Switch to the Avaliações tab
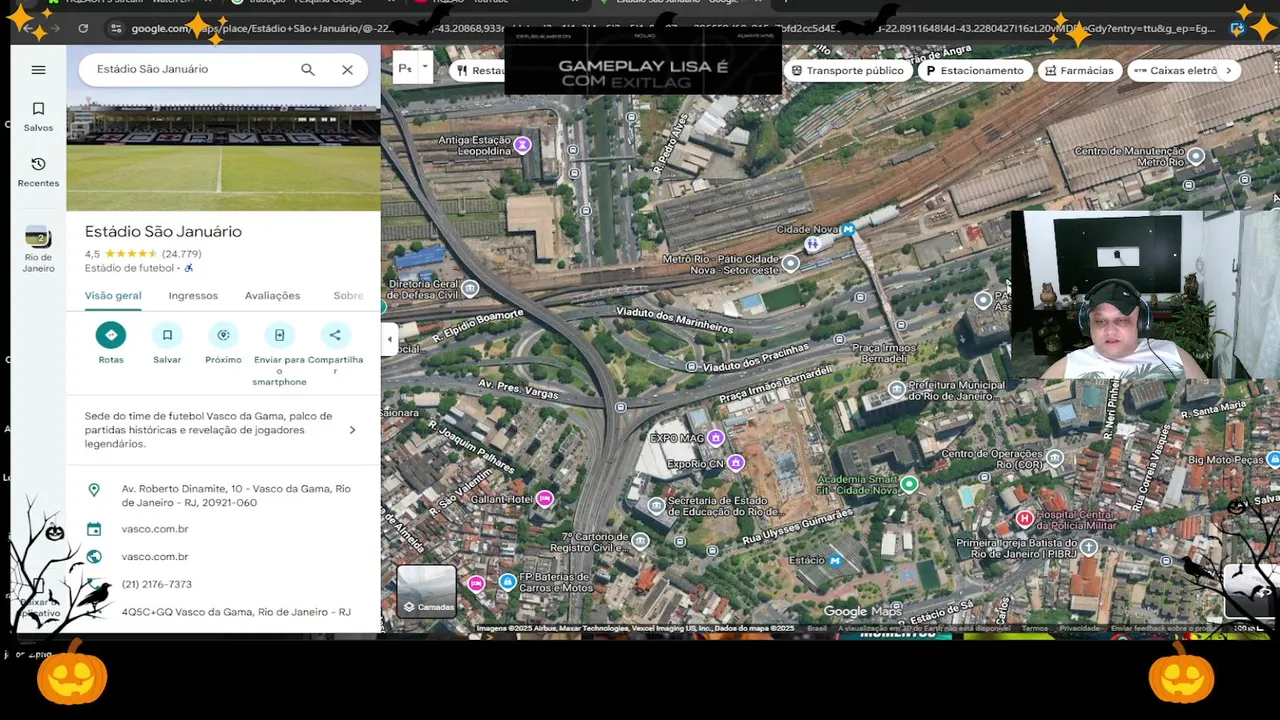The image size is (1280, 720). click(272, 296)
